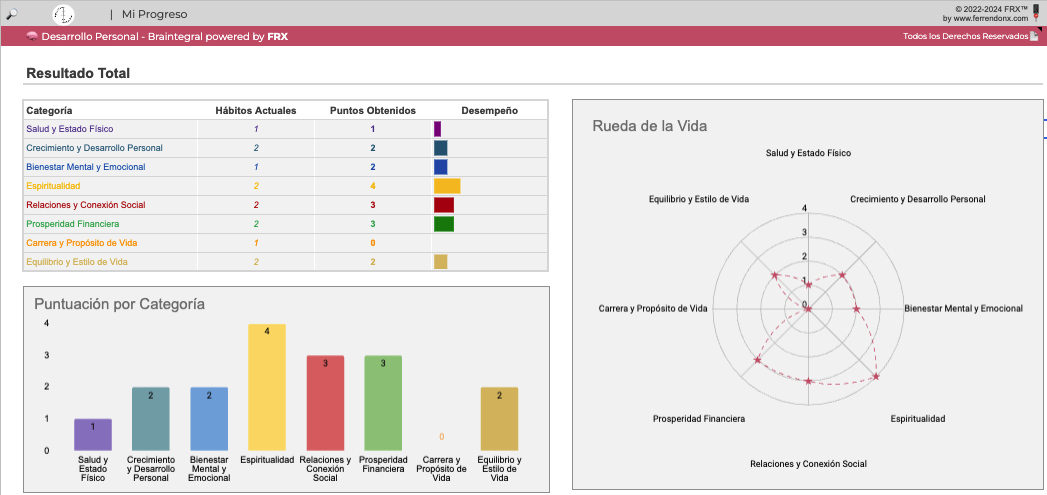Click Hábitos Actuales value for Salud row
The image size is (1047, 495).
point(256,129)
